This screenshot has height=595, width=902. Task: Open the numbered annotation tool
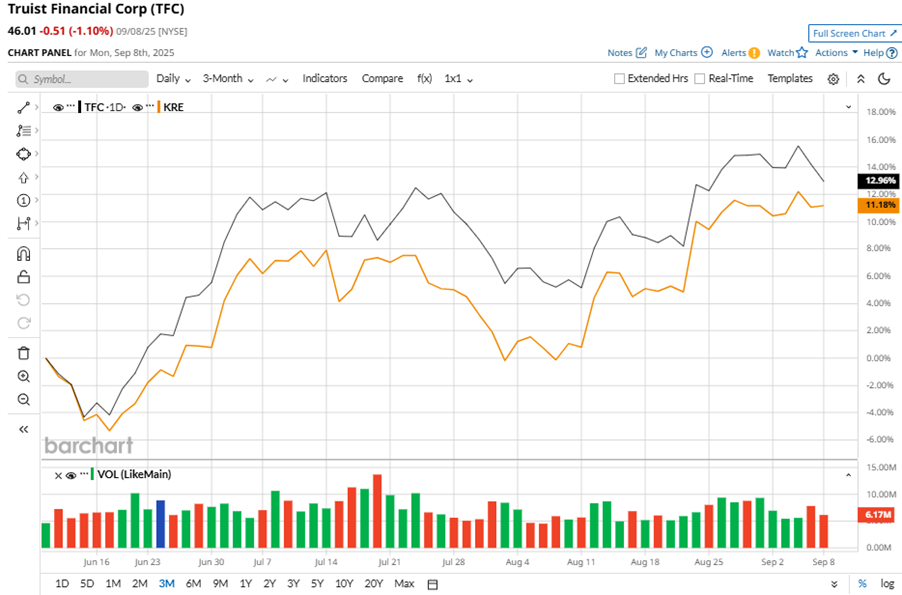(23, 200)
